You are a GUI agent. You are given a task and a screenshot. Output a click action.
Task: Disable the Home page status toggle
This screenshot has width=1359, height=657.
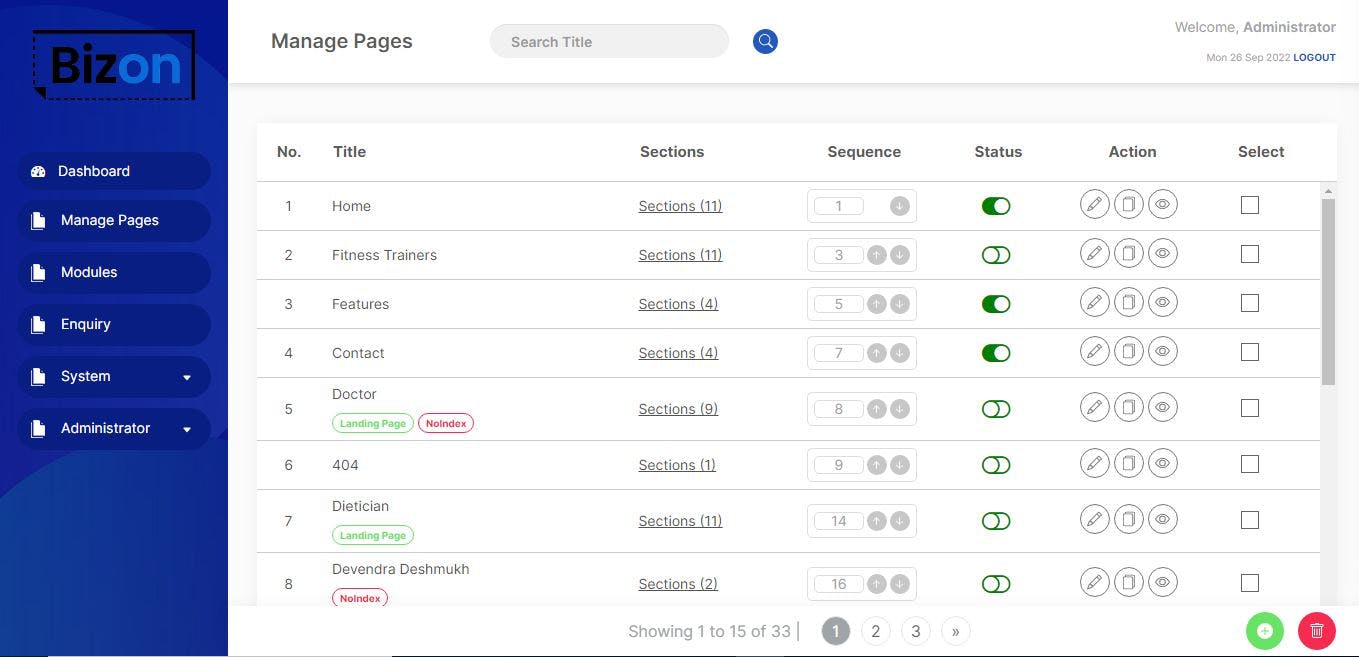point(996,206)
